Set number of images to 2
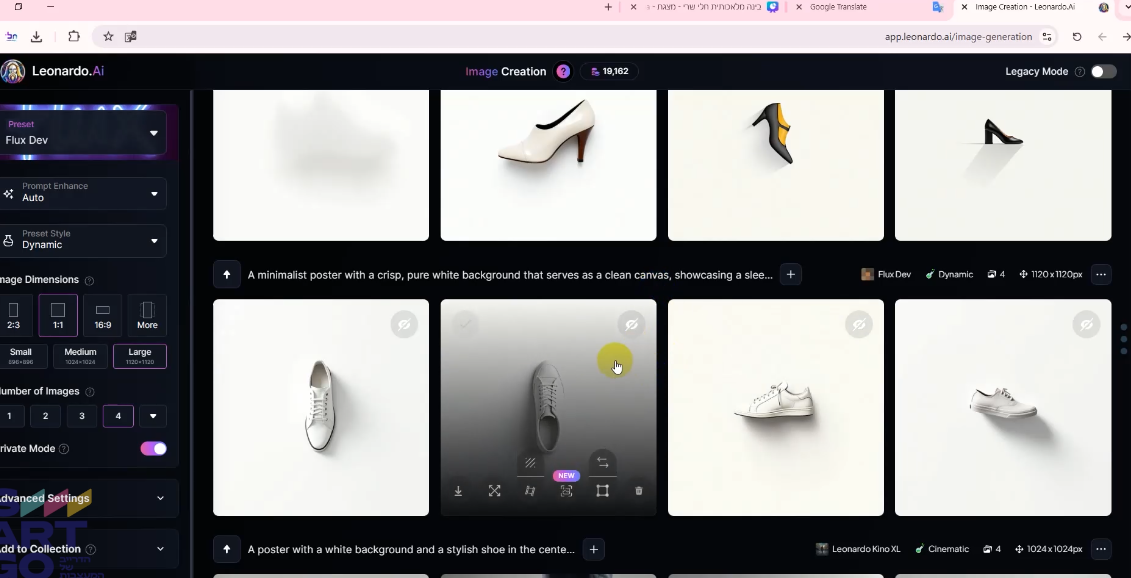 point(45,416)
